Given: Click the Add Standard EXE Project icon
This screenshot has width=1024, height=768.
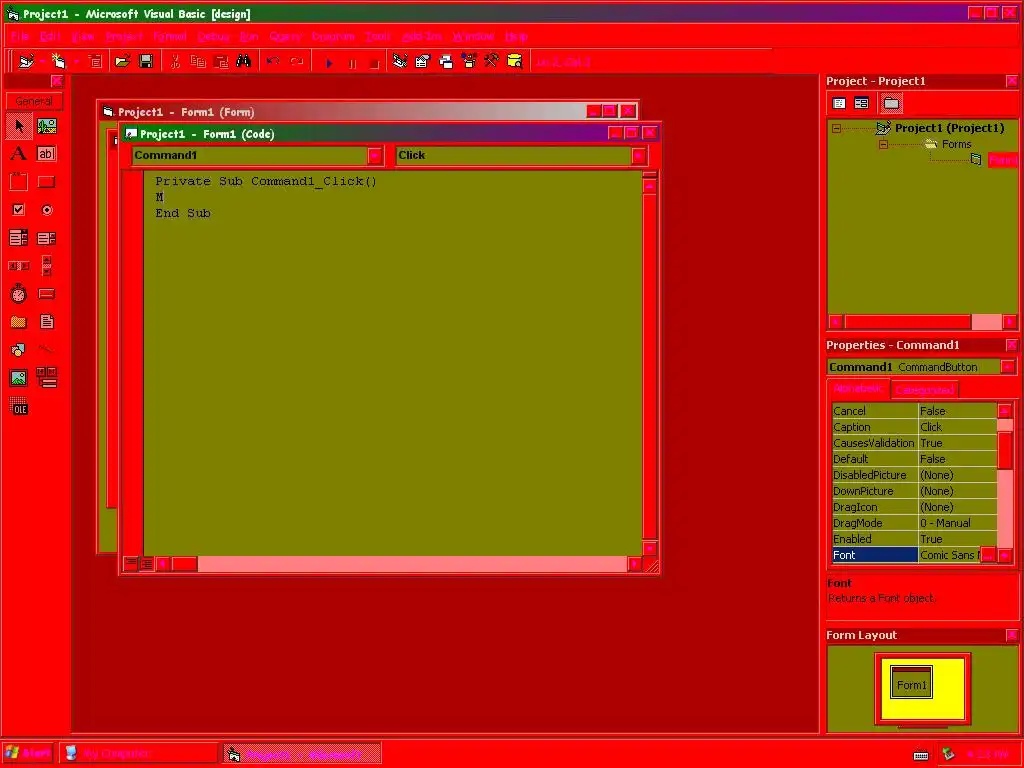Looking at the screenshot, I should [x=26, y=61].
